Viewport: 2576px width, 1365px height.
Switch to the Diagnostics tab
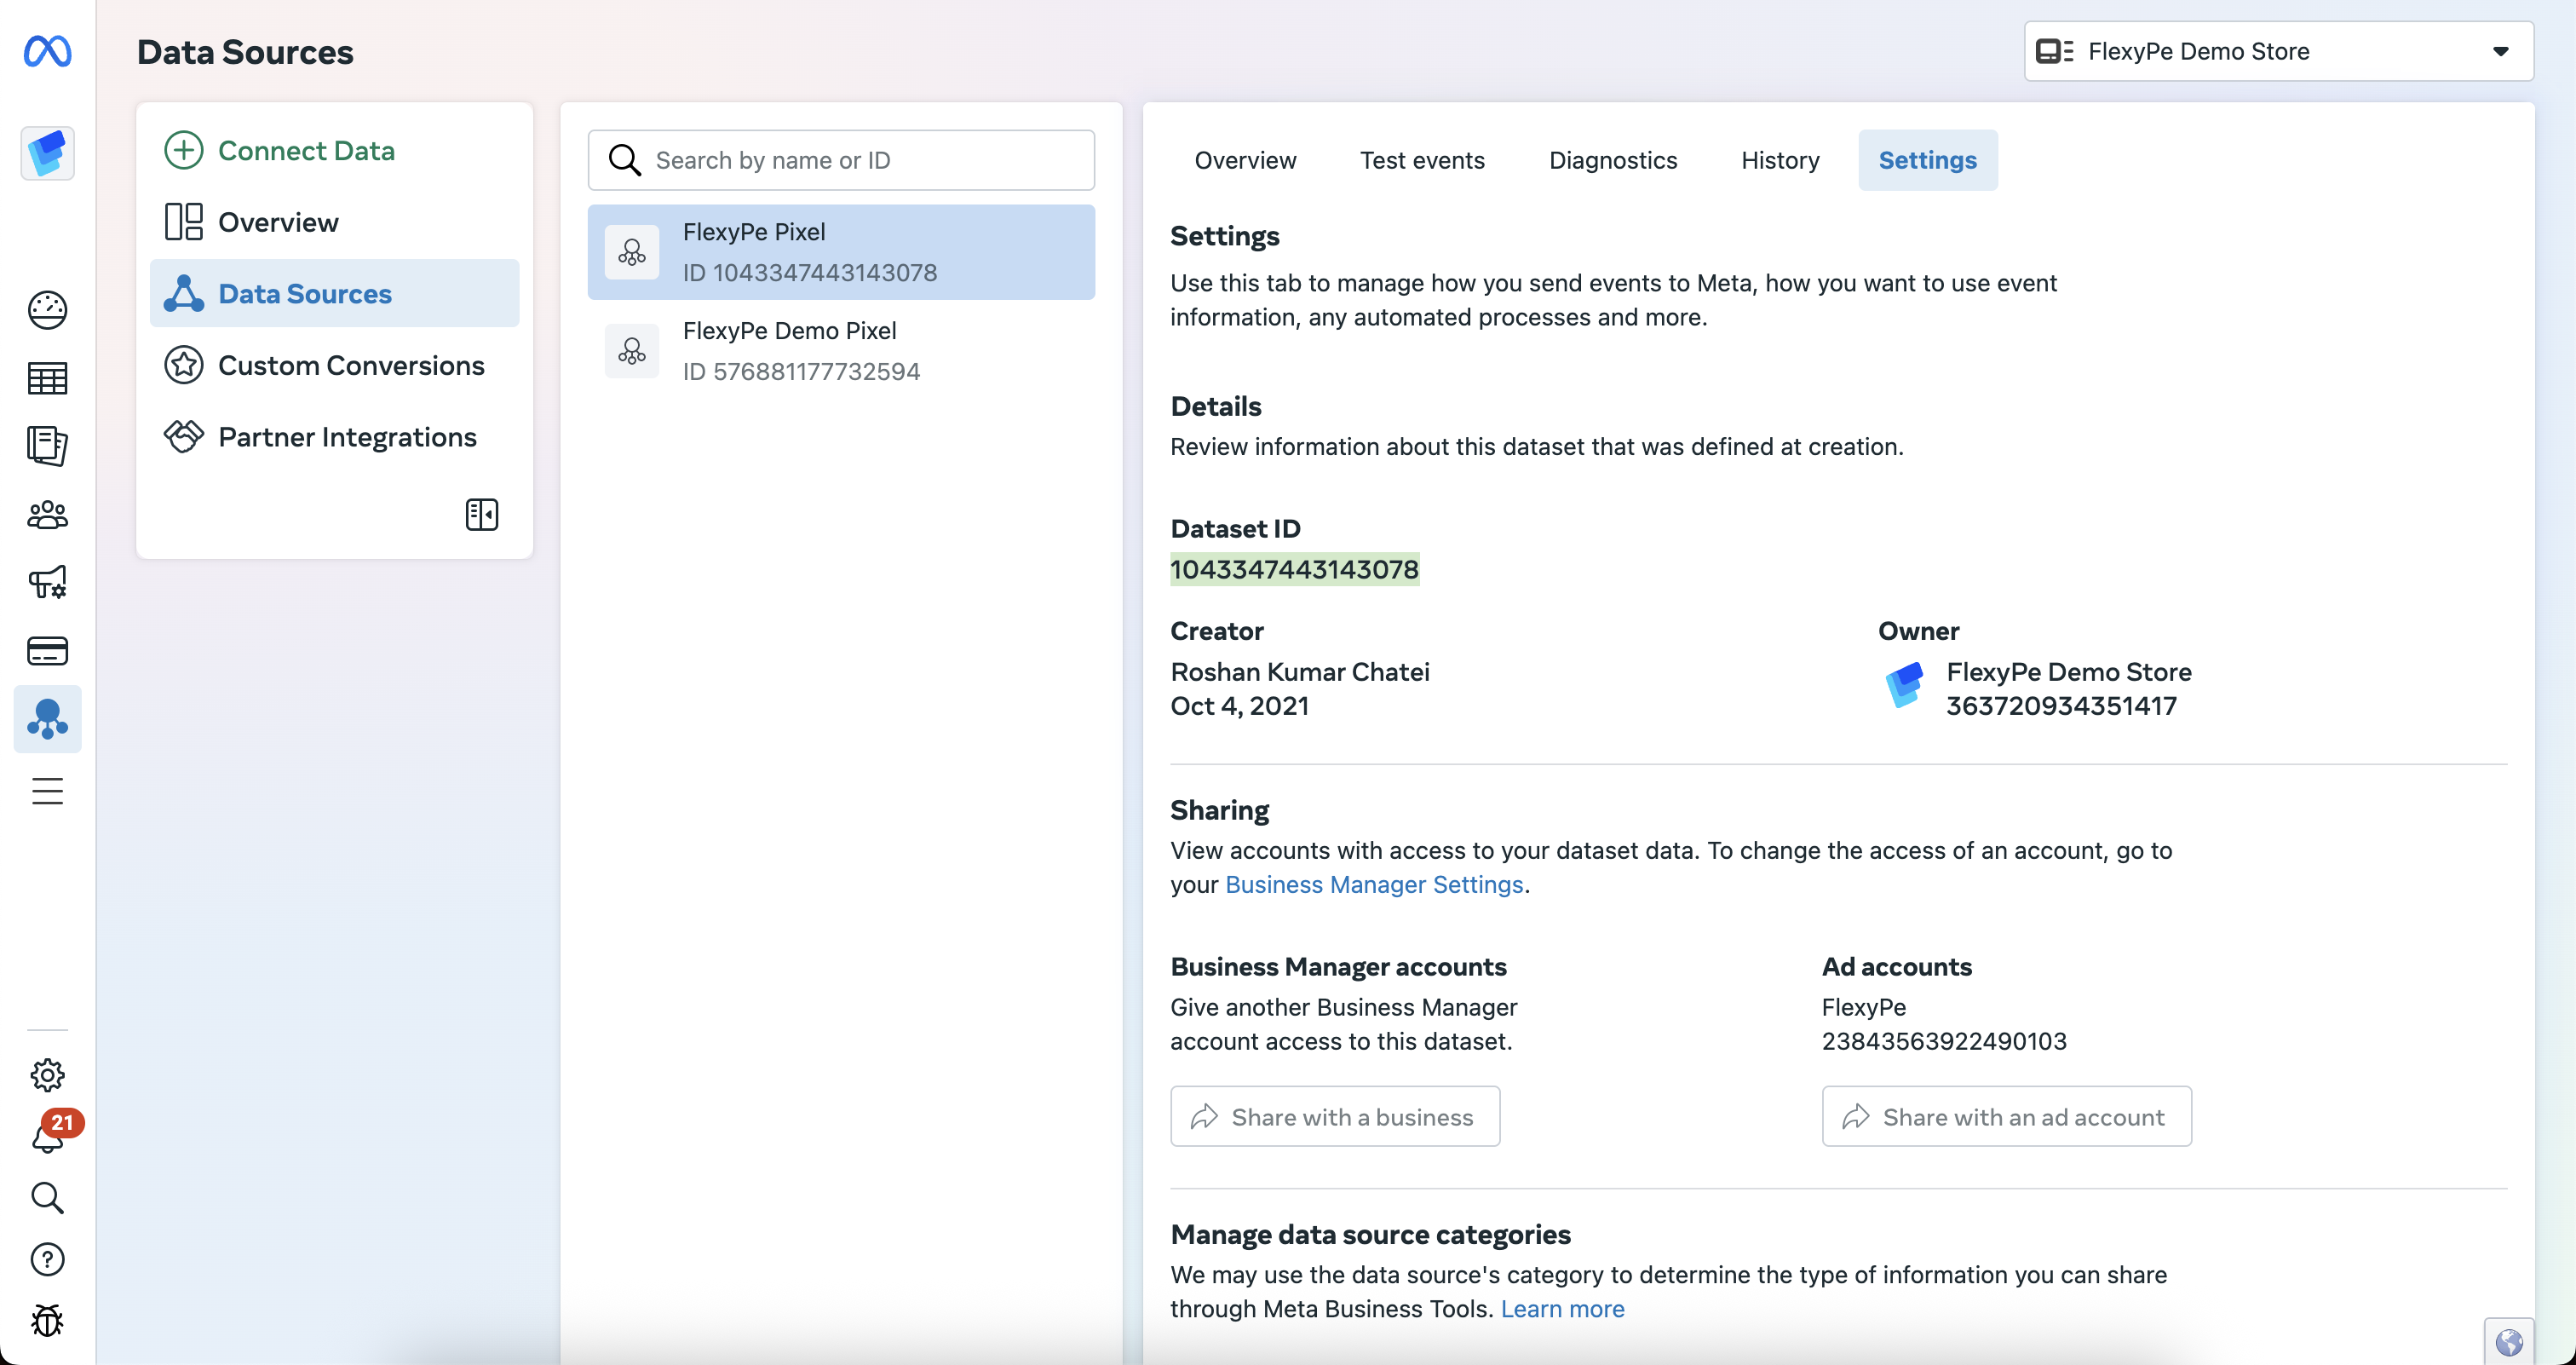click(1612, 160)
